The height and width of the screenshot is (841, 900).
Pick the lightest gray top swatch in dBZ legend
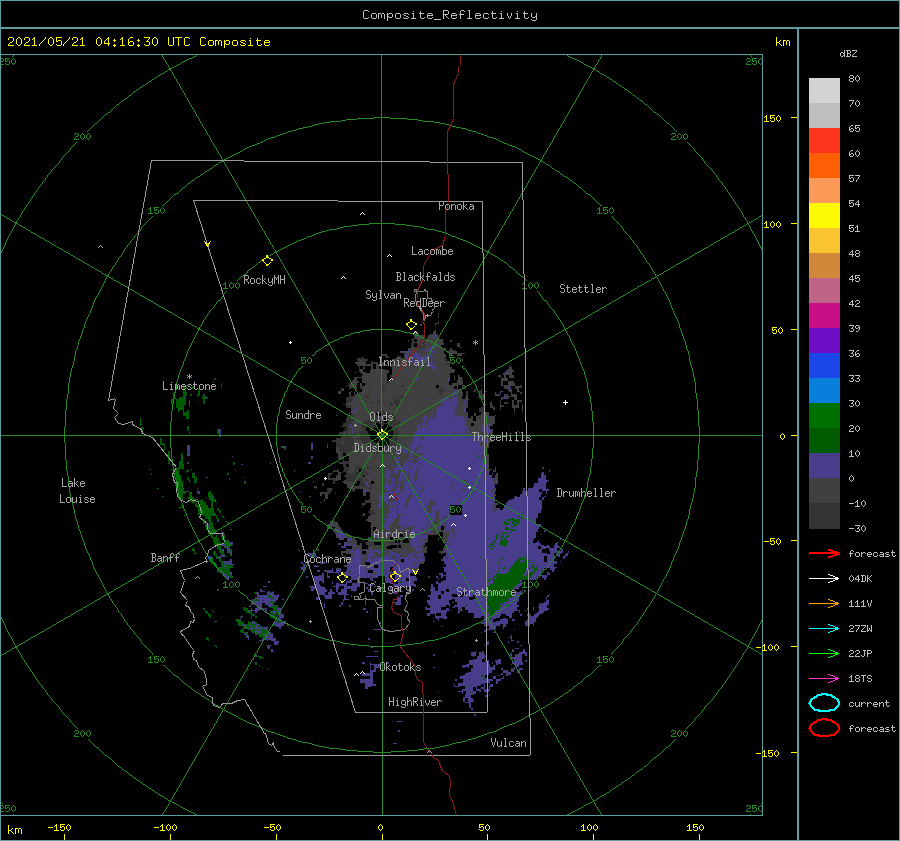tap(824, 91)
